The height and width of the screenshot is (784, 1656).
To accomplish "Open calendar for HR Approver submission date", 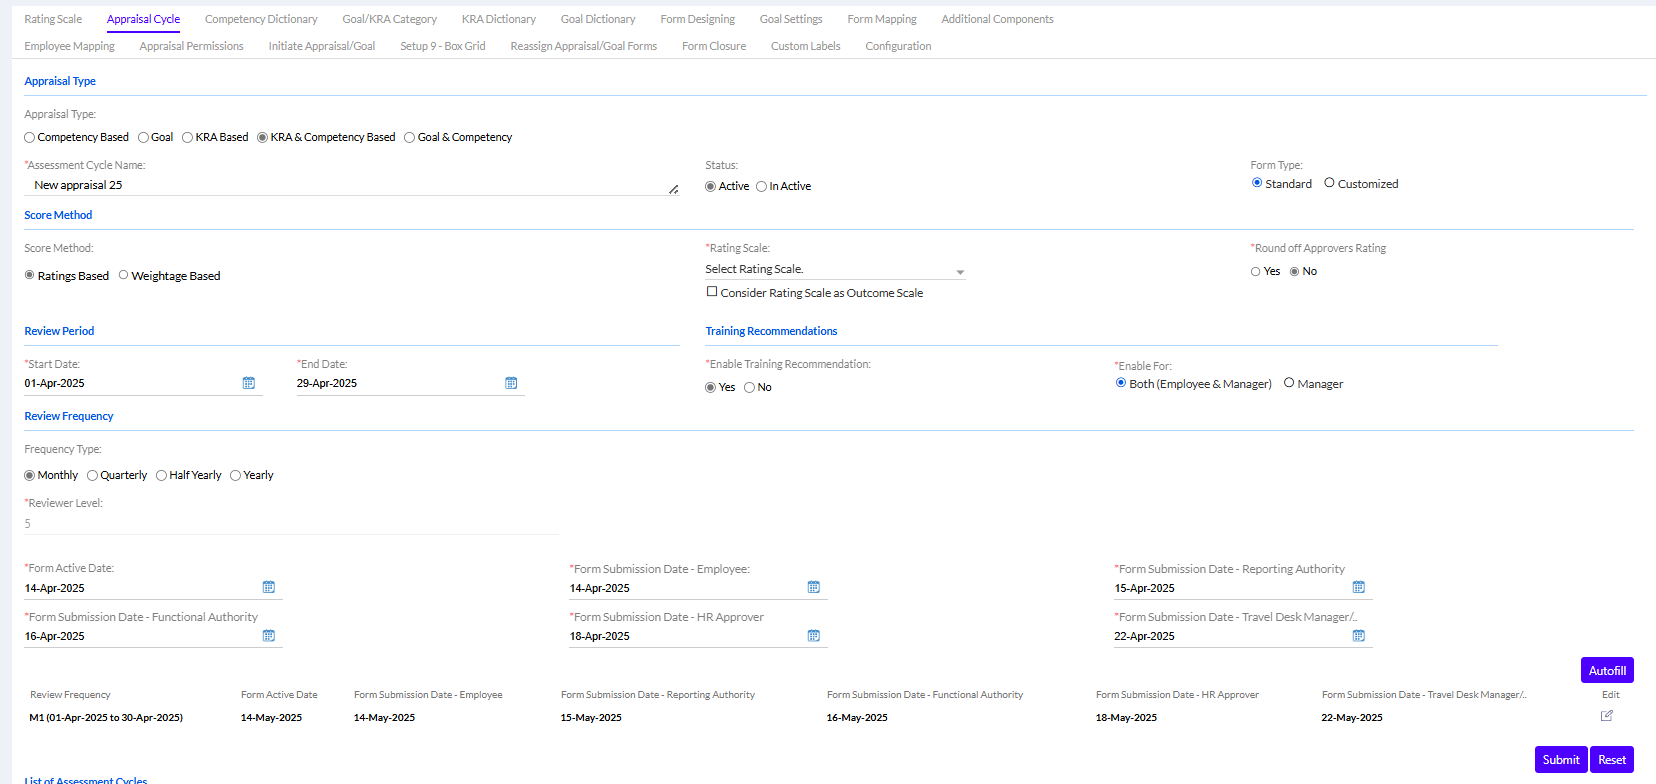I will (x=814, y=636).
